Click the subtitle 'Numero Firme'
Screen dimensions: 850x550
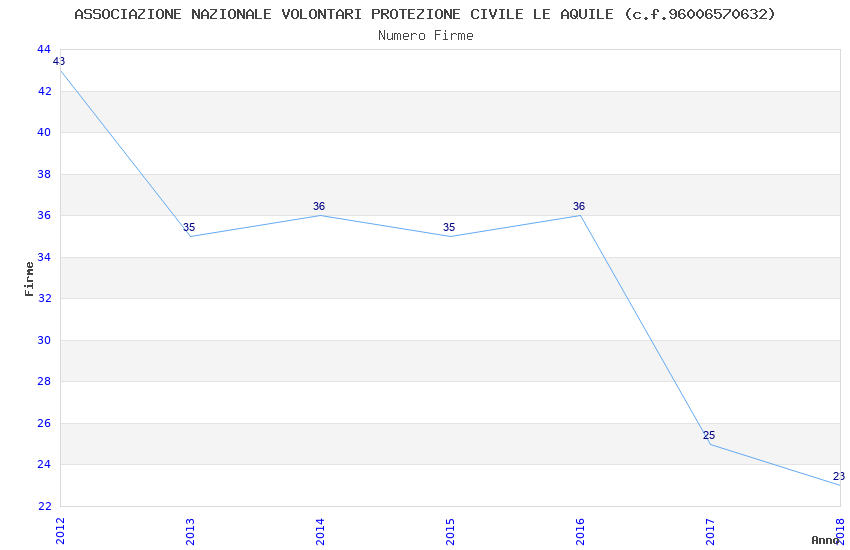[426, 35]
